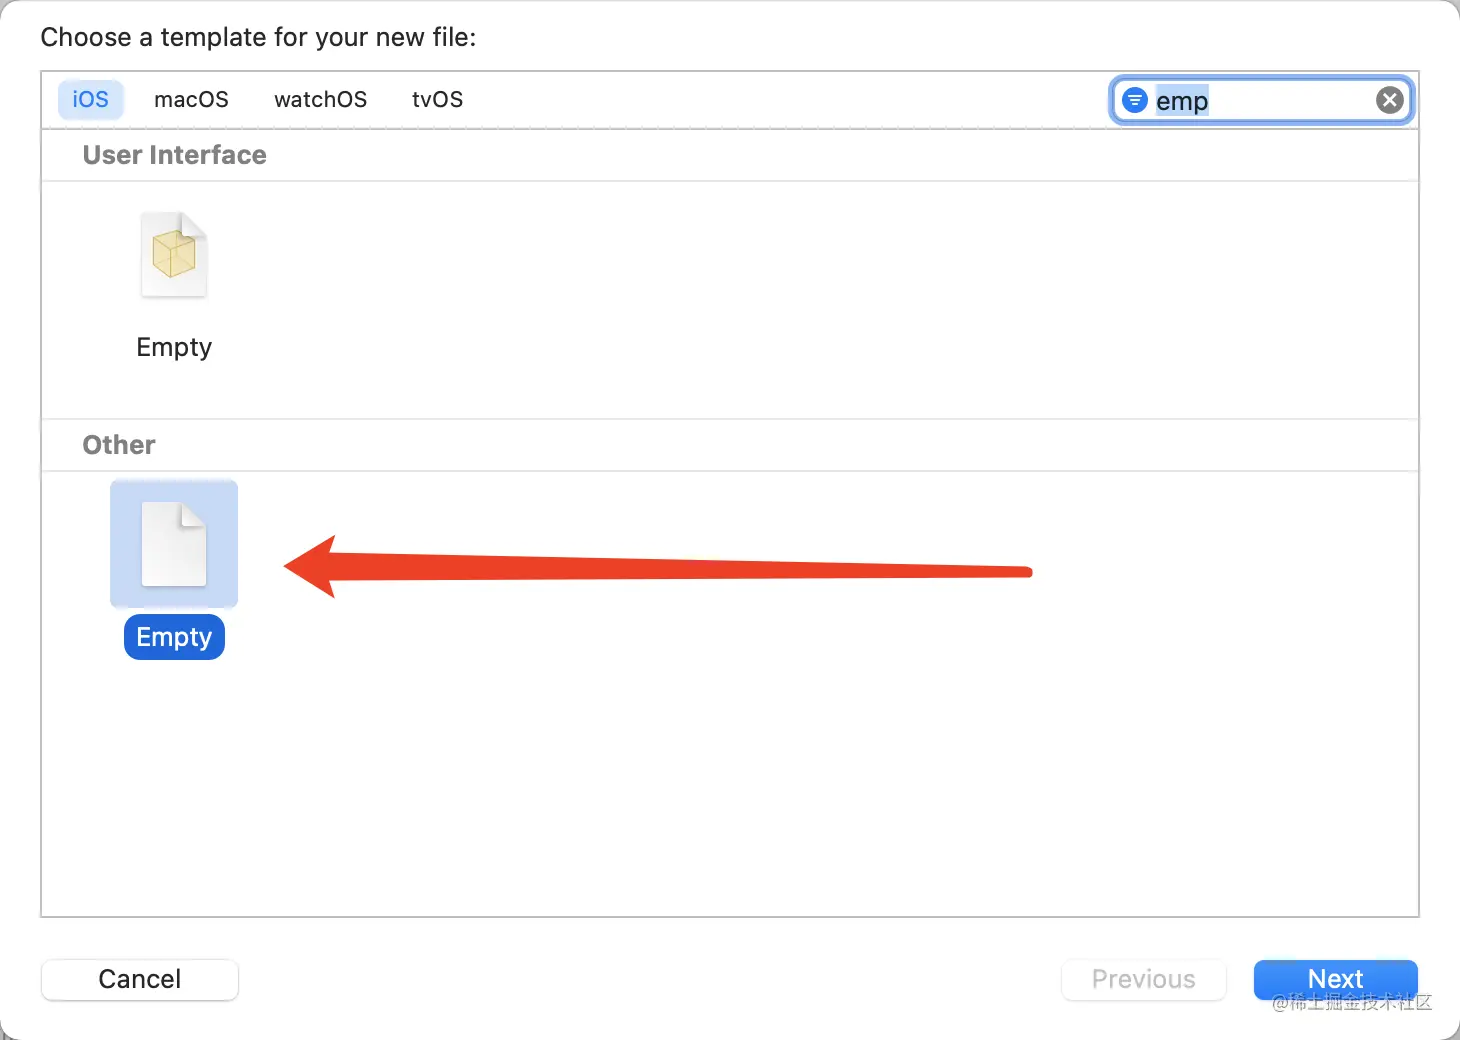Click the Empty label under User Interface
The image size is (1460, 1040).
[174, 347]
